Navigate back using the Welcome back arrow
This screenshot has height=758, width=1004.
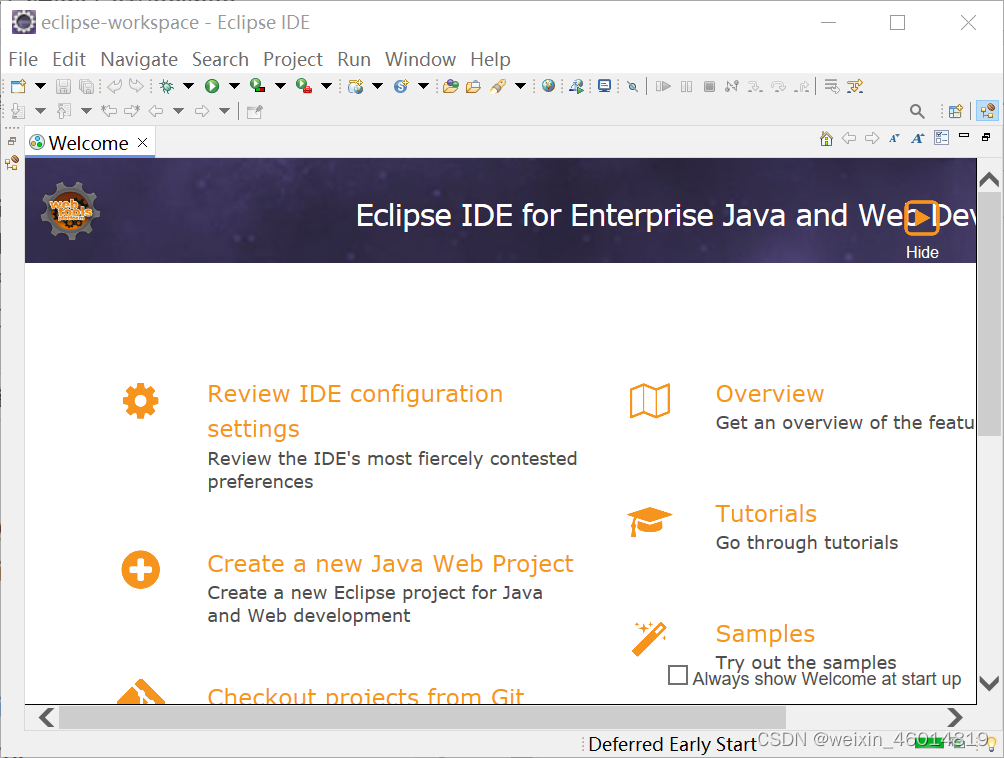(849, 138)
